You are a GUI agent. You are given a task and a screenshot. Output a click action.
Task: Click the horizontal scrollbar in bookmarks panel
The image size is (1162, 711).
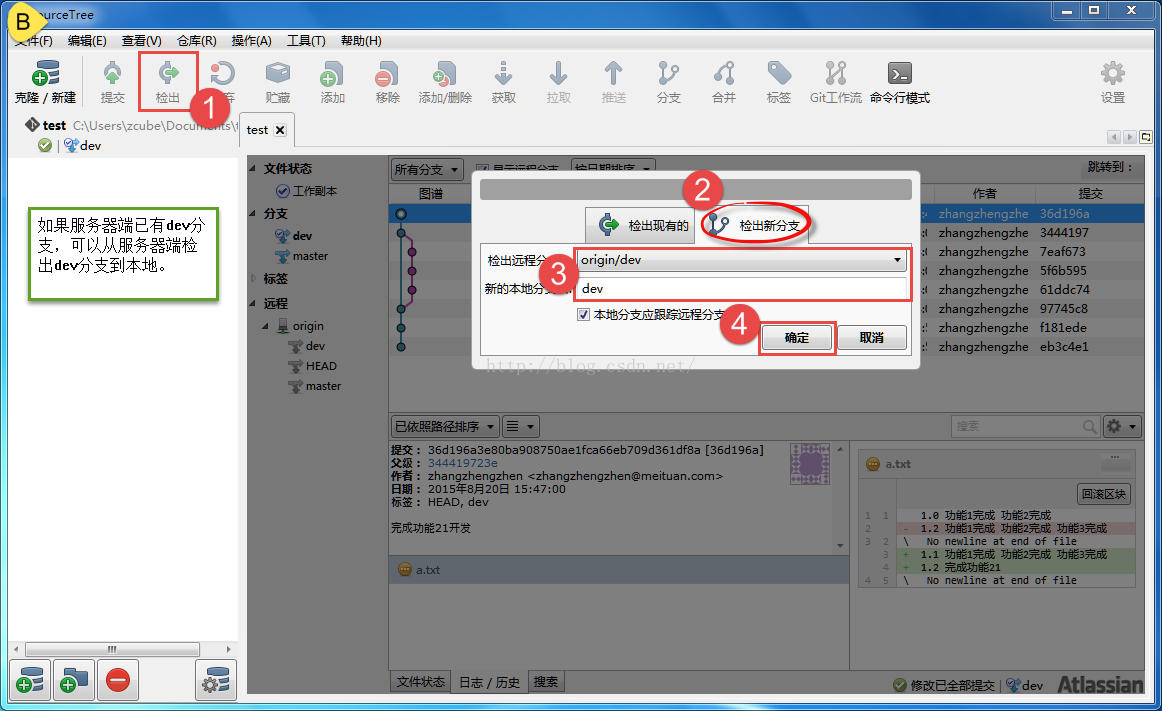tap(112, 649)
